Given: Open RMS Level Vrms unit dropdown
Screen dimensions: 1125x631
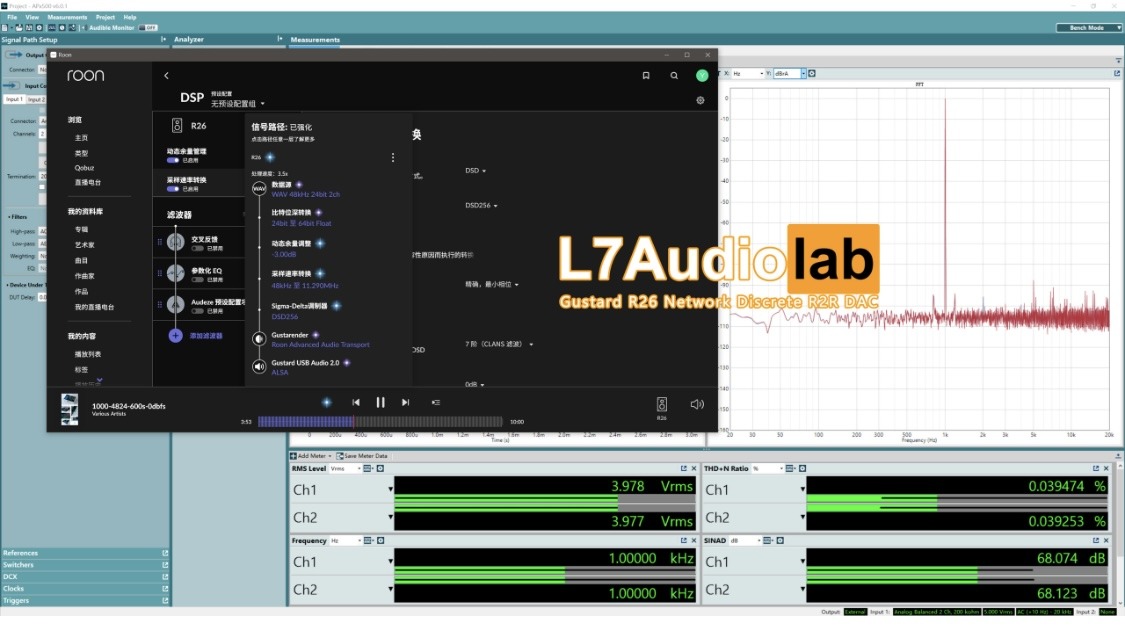Looking at the screenshot, I should click(x=345, y=469).
